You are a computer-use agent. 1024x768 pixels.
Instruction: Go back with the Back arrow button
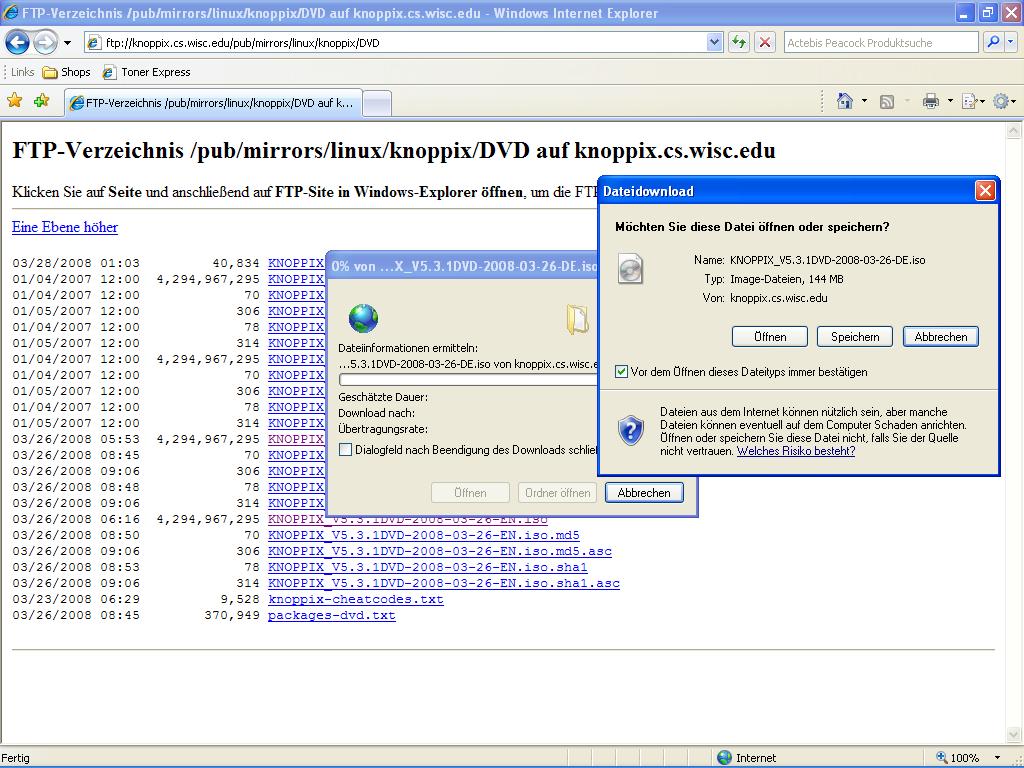point(17,43)
